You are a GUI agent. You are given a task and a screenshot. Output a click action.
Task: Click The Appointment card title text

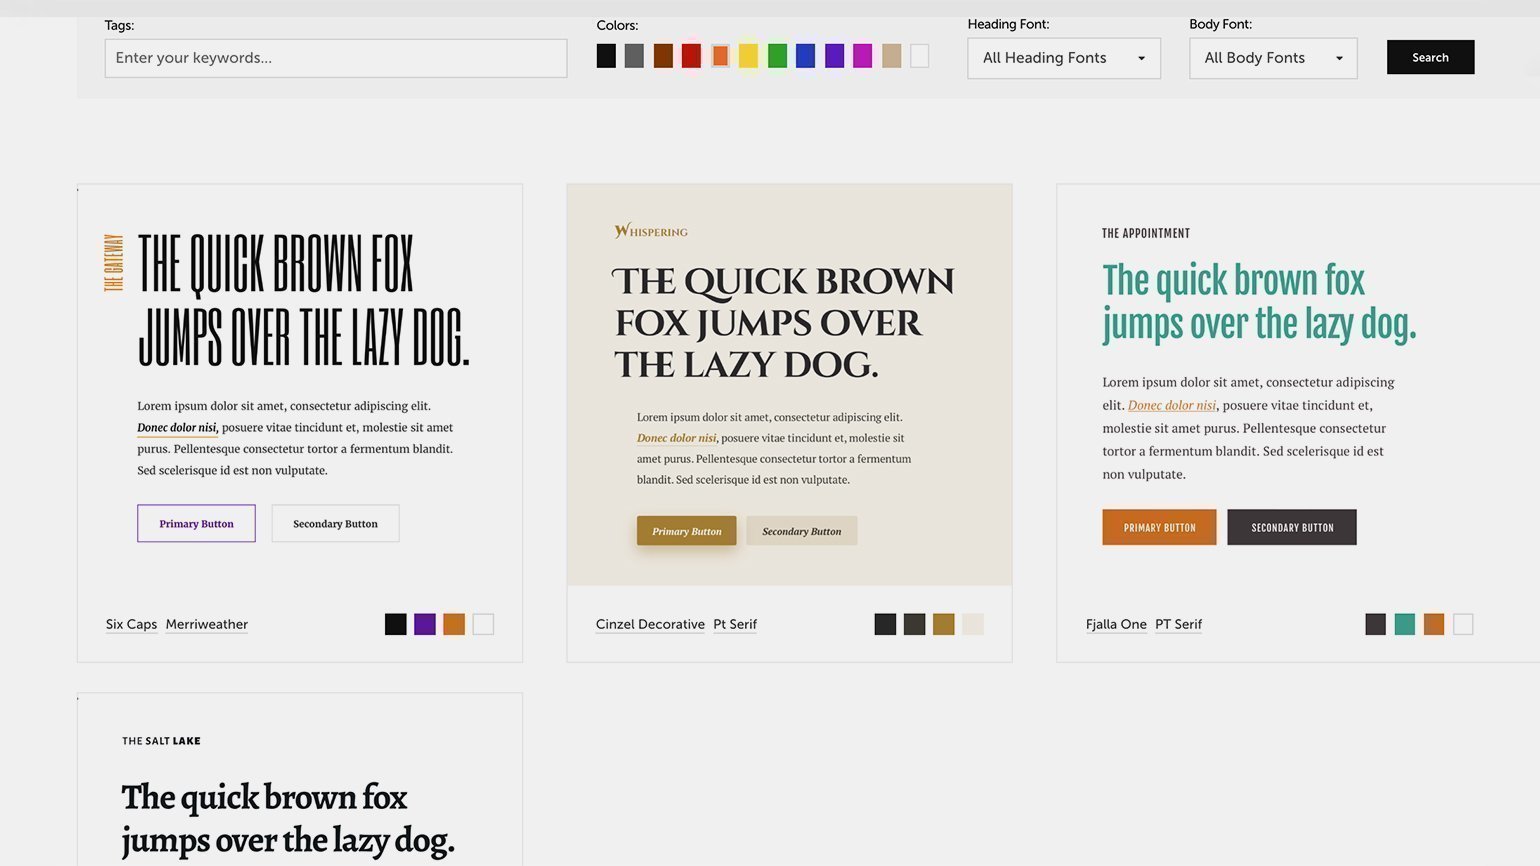point(1146,233)
